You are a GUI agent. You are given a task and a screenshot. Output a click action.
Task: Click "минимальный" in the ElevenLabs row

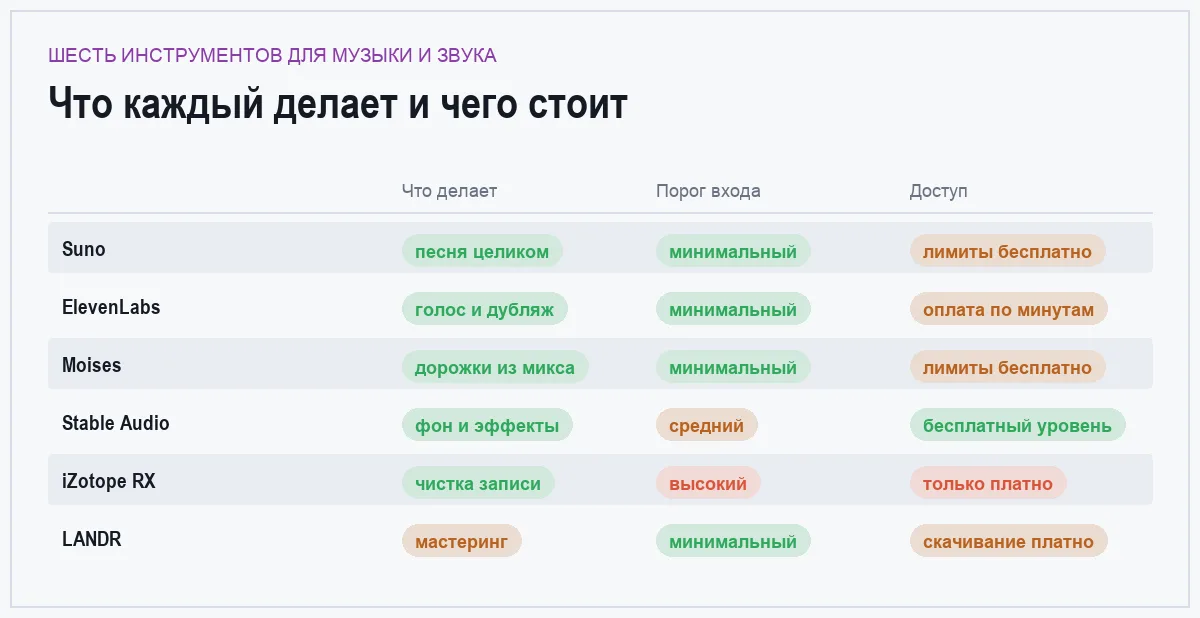(x=733, y=309)
